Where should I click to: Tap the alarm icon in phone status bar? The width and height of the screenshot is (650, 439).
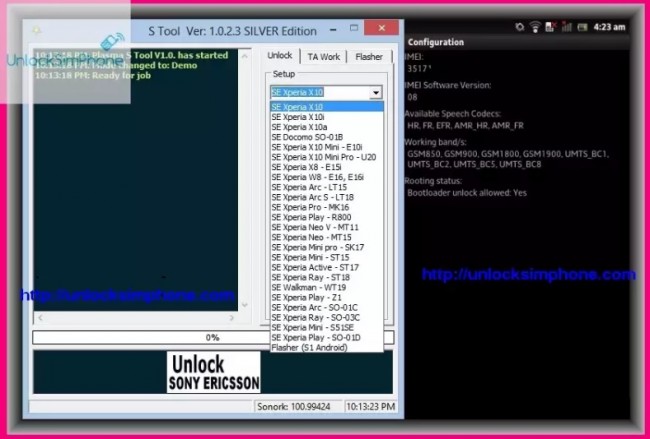[519, 27]
